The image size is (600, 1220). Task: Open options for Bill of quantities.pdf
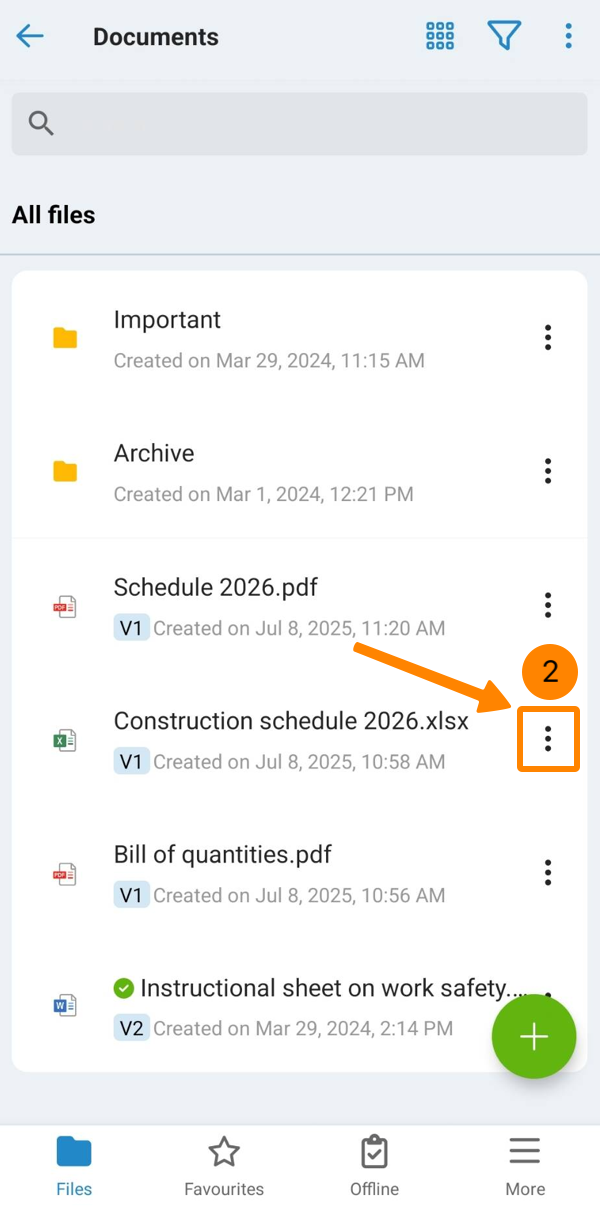(548, 872)
